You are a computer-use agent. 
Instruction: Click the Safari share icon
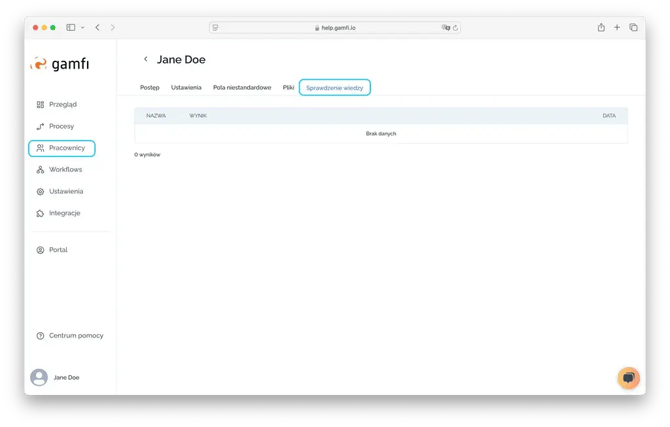click(601, 27)
